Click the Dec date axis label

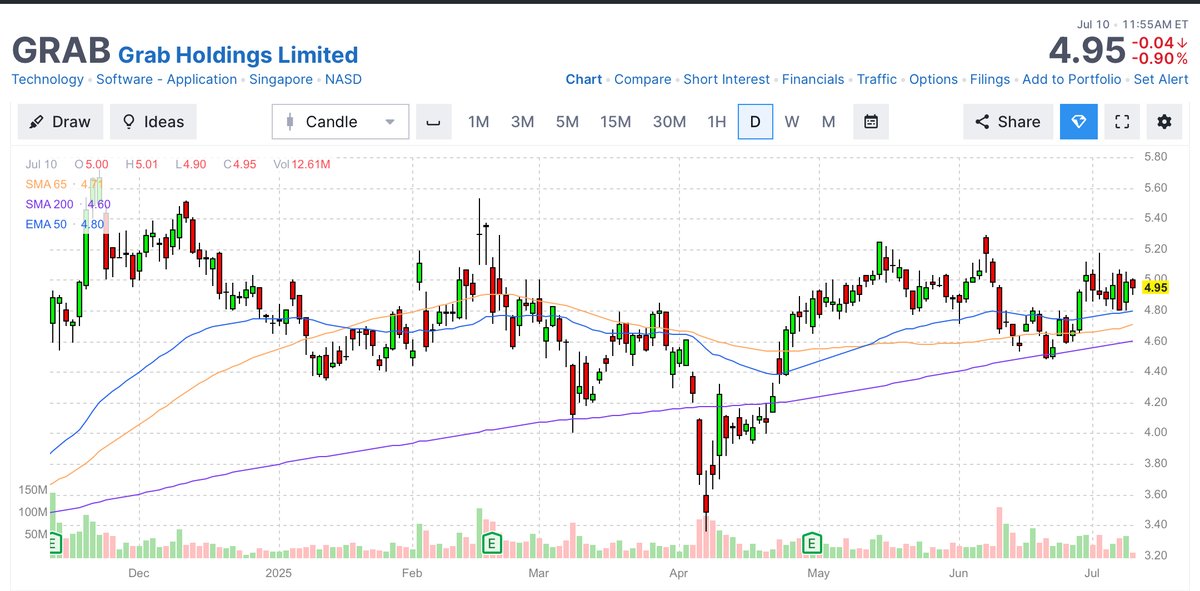pos(139,573)
